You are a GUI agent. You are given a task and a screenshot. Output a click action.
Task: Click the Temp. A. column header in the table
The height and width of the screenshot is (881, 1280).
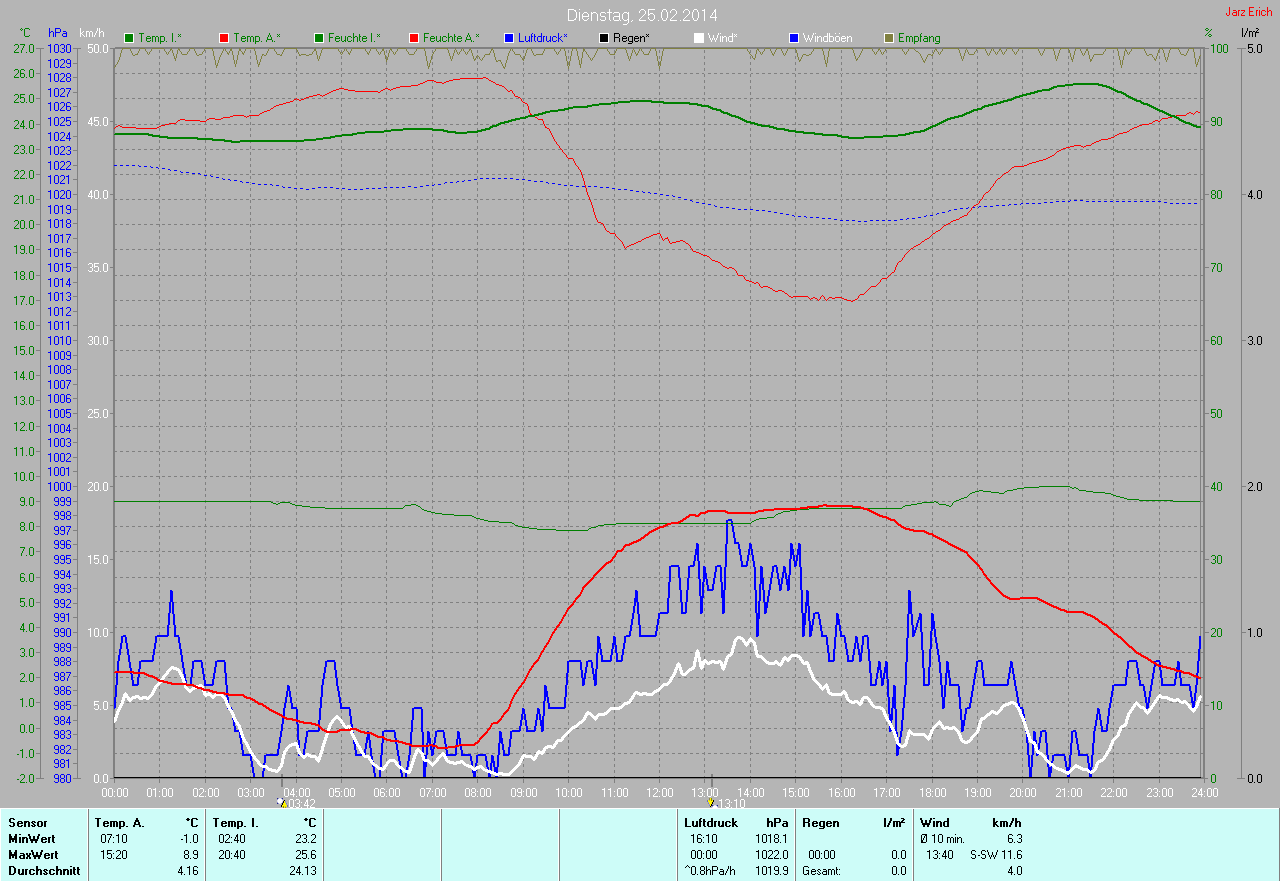118,823
